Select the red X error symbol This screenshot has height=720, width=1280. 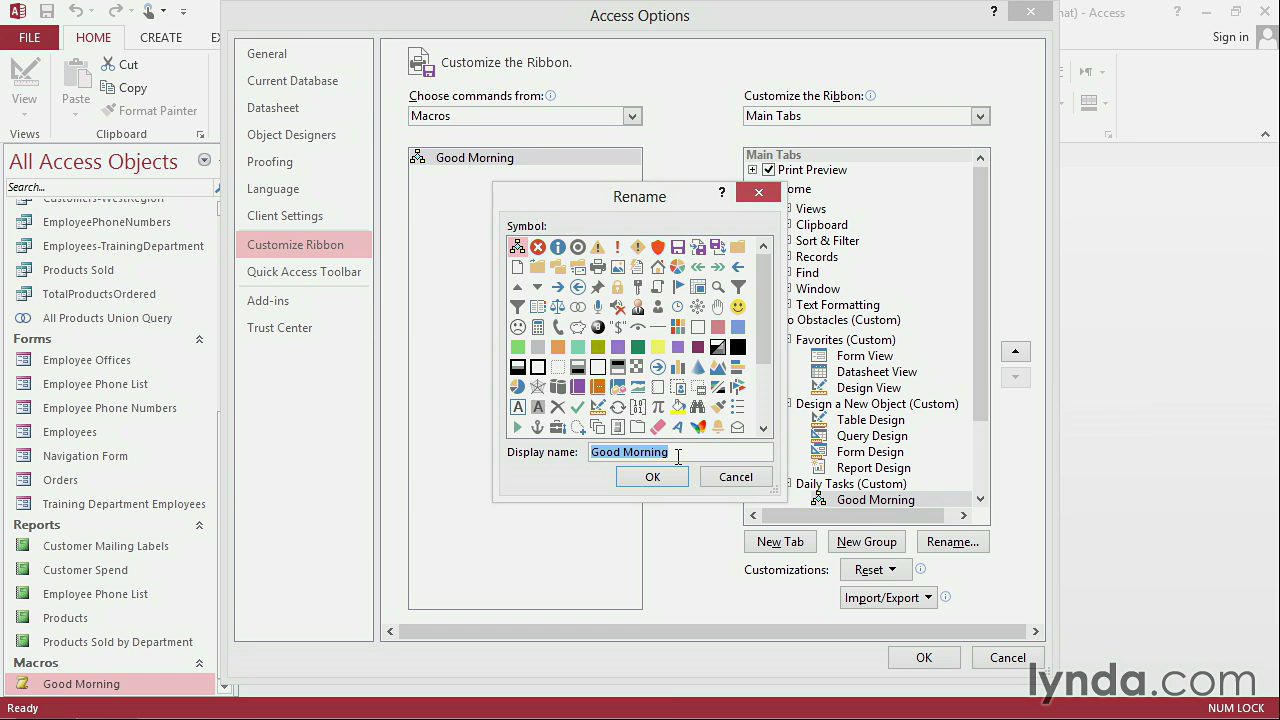[x=538, y=247]
